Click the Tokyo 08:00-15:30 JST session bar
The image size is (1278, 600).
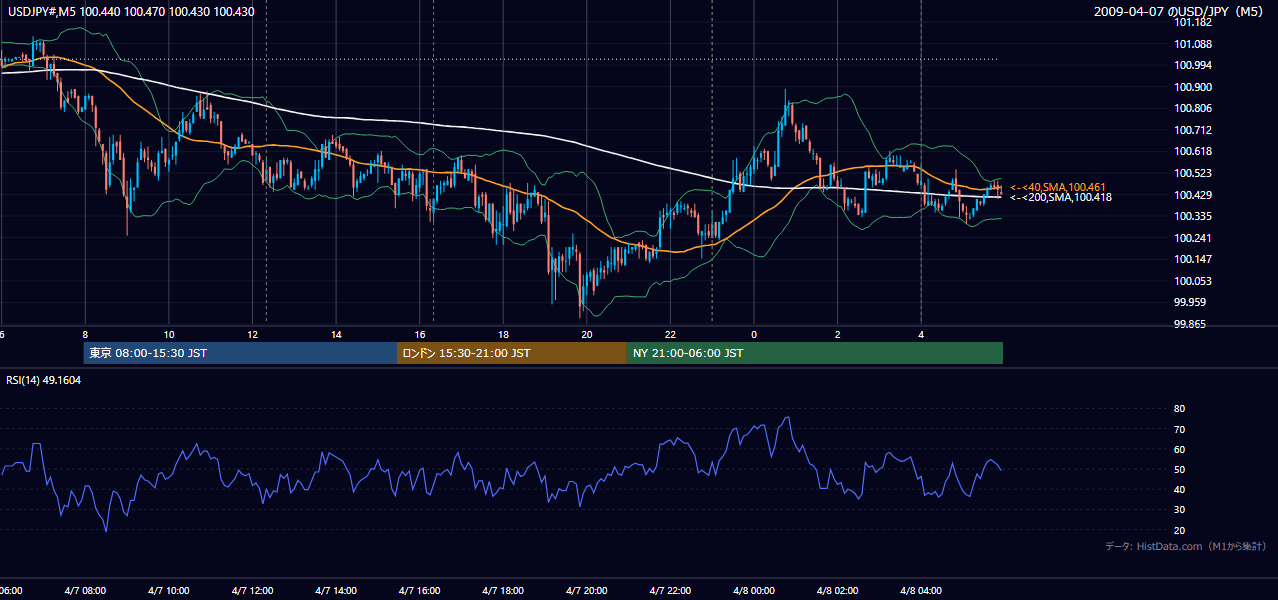pos(240,353)
